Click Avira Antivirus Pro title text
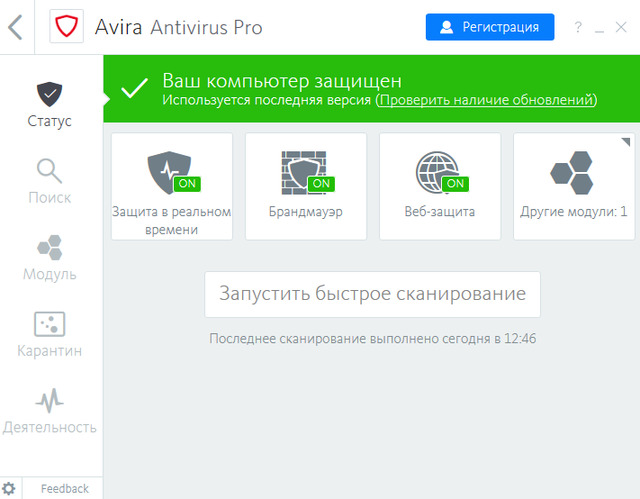Image resolution: width=640 pixels, height=499 pixels. pyautogui.click(x=178, y=27)
